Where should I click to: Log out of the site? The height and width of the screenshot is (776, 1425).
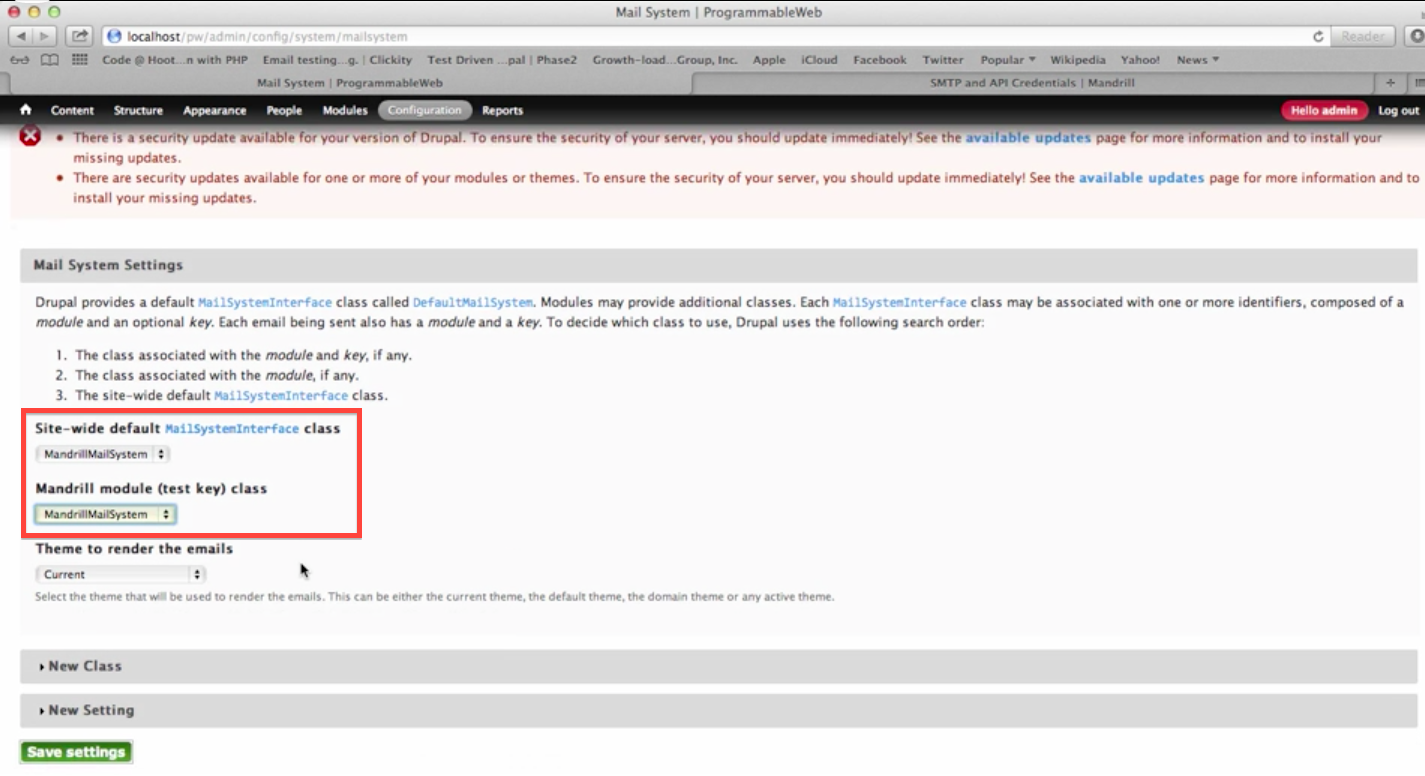pyautogui.click(x=1398, y=110)
